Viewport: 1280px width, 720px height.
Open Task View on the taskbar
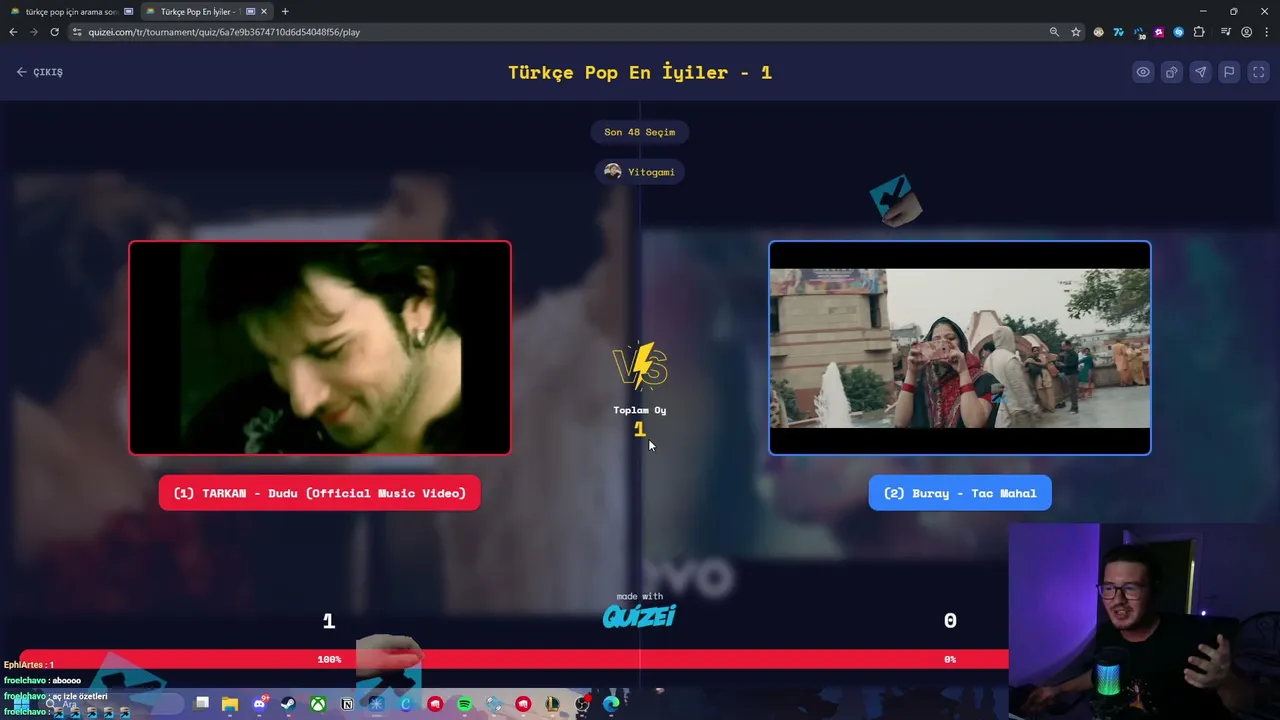click(x=201, y=704)
